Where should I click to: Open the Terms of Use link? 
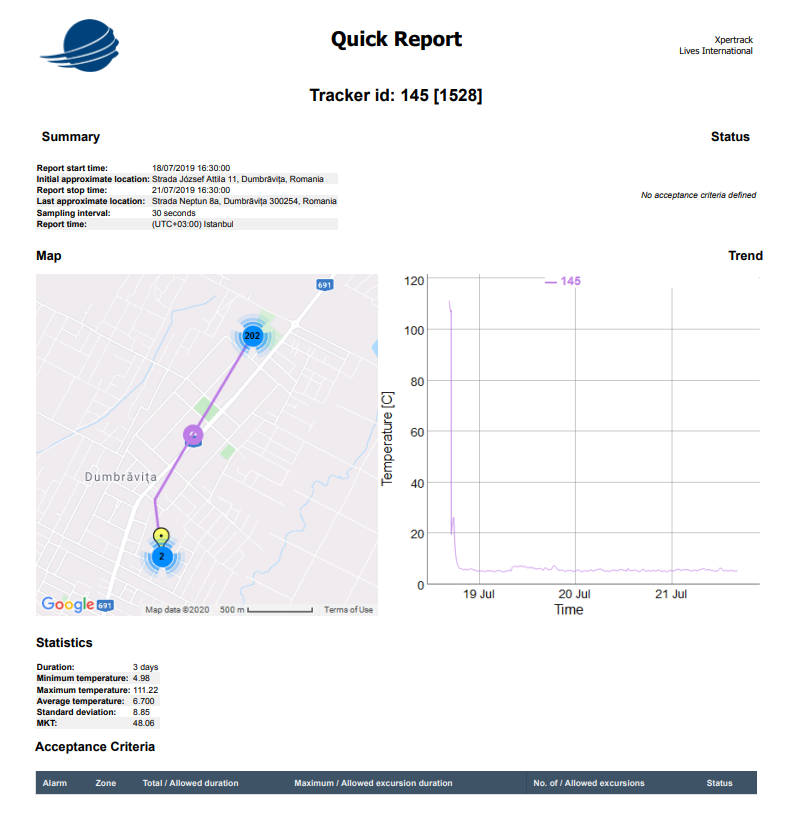coord(348,610)
